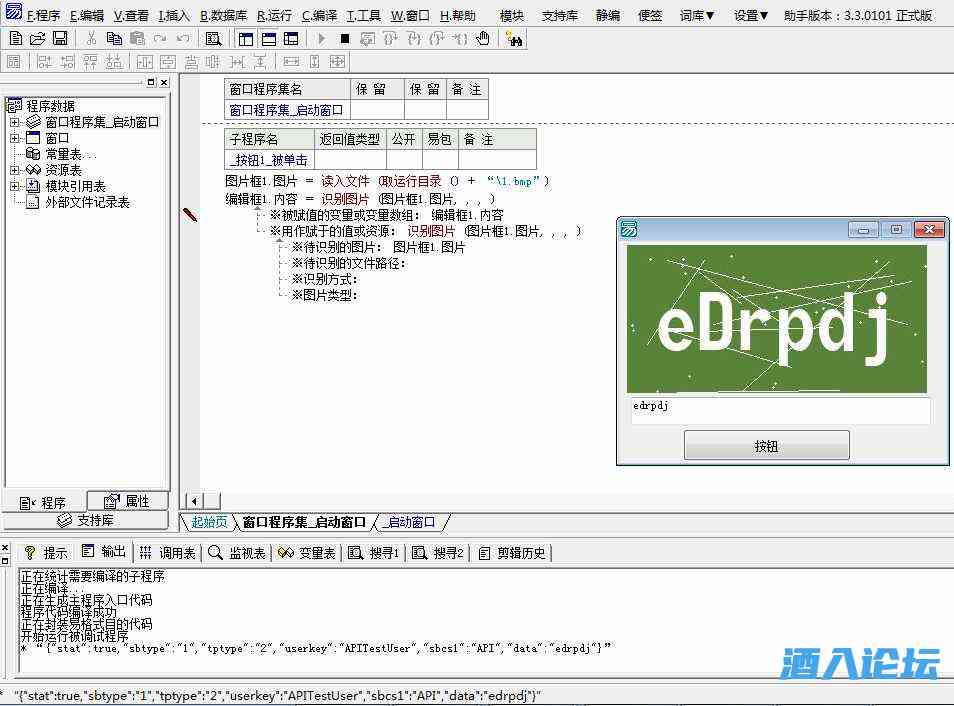
Task: Click the hand breakpoint icon in toolbar
Action: [483, 39]
